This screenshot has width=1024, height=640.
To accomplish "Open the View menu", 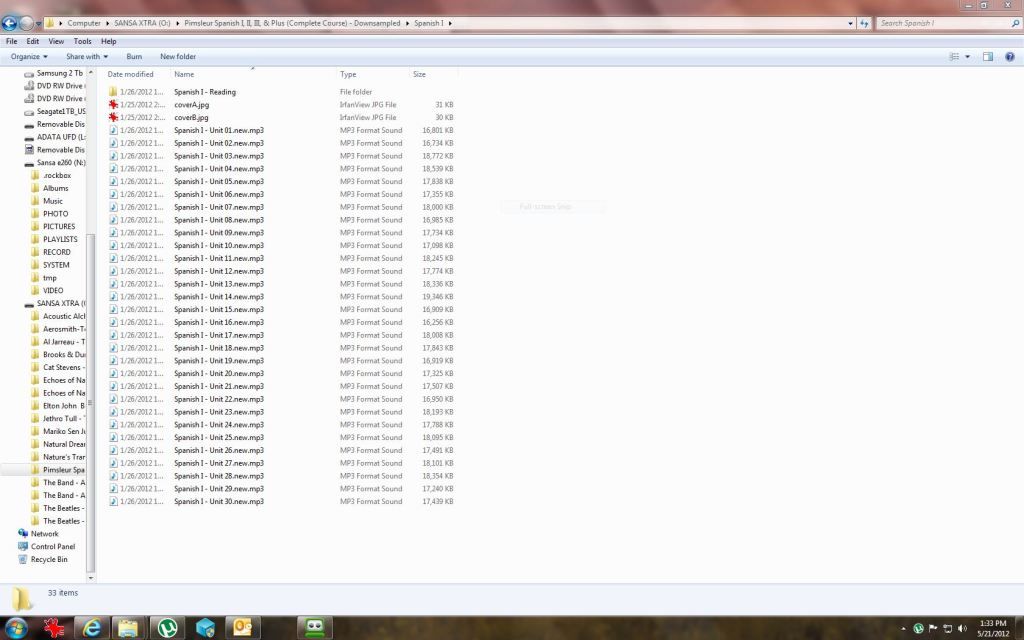I will point(56,41).
